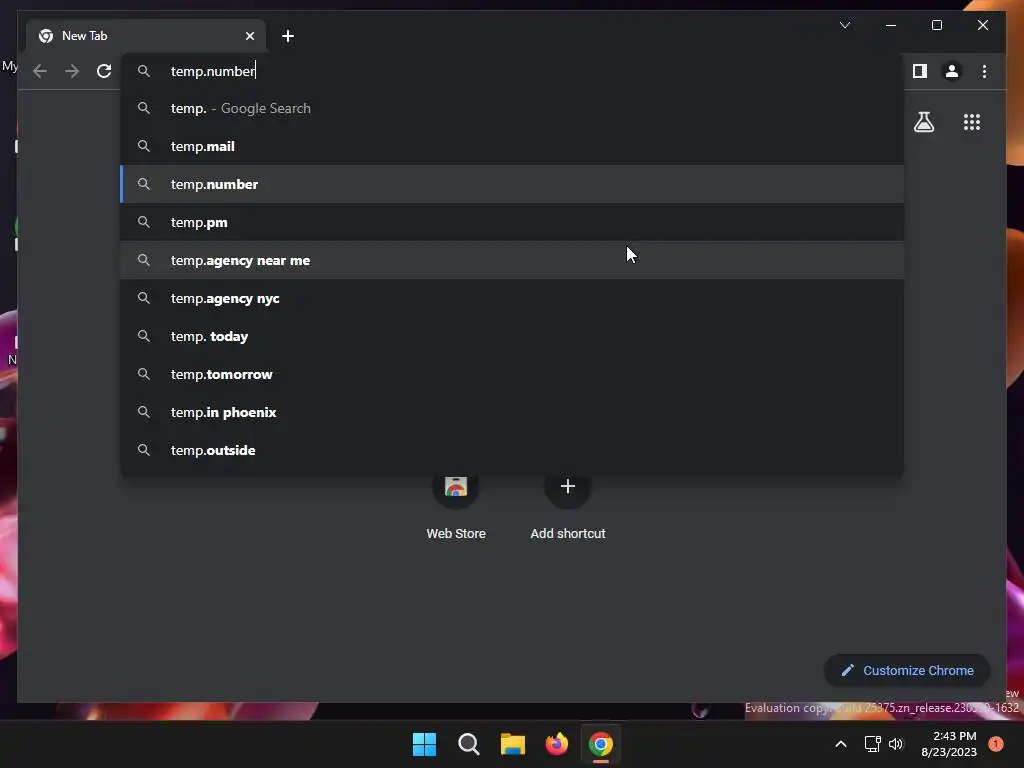Screen dimensions: 1024x768
Task: Go forward using the right arrow button
Action: click(72, 71)
